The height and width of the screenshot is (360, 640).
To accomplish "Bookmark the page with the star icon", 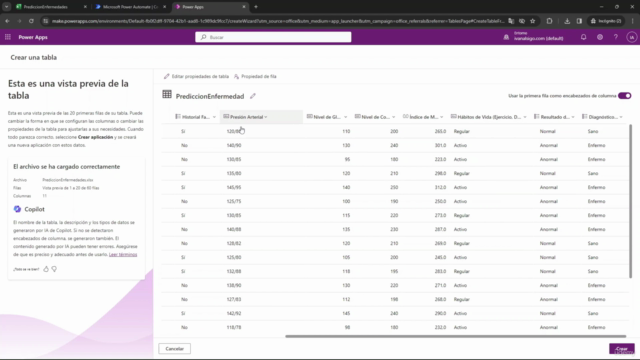I will tap(533, 21).
